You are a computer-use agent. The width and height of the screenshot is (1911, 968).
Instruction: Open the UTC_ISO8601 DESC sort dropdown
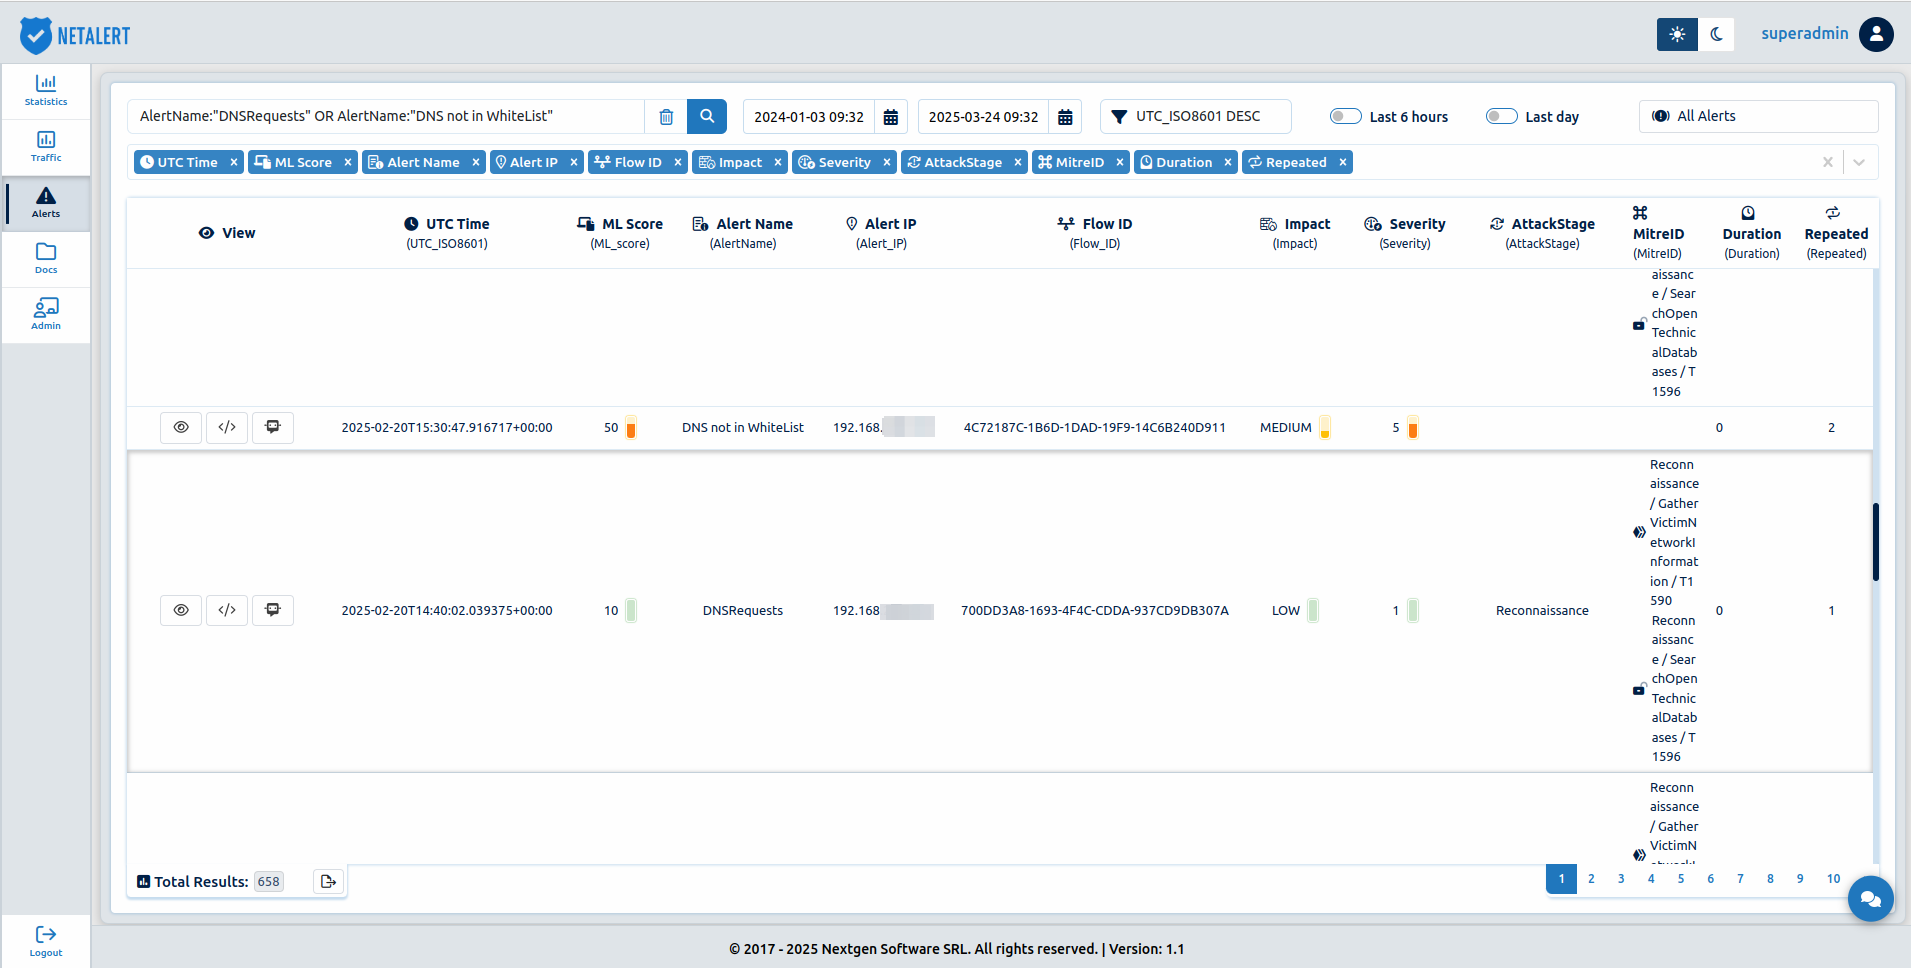pyautogui.click(x=1196, y=116)
